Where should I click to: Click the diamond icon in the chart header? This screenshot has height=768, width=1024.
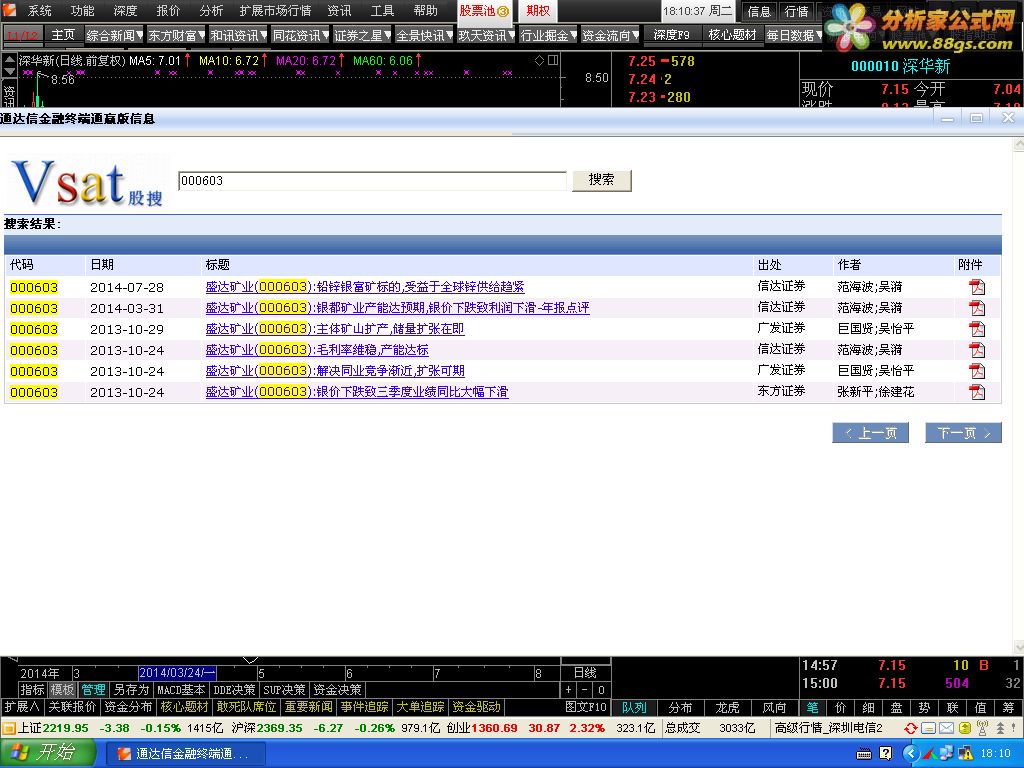coord(539,60)
